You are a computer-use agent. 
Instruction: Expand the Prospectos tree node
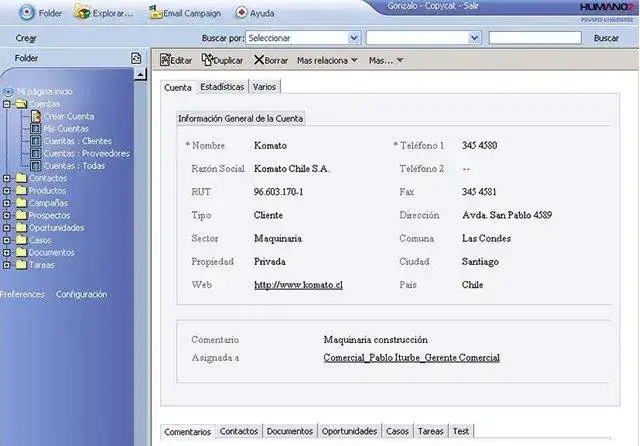pyautogui.click(x=7, y=215)
